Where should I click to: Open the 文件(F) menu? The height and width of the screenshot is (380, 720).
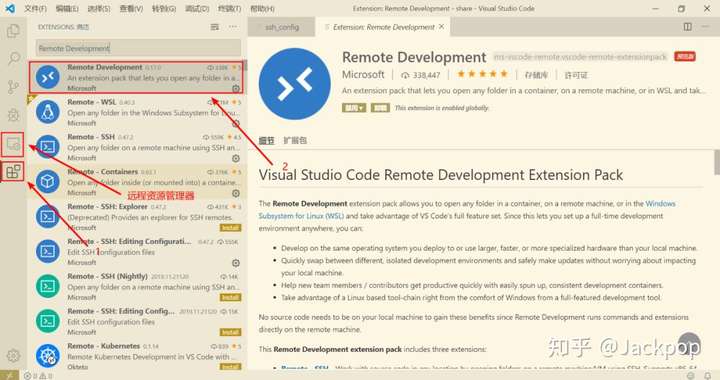35,8
